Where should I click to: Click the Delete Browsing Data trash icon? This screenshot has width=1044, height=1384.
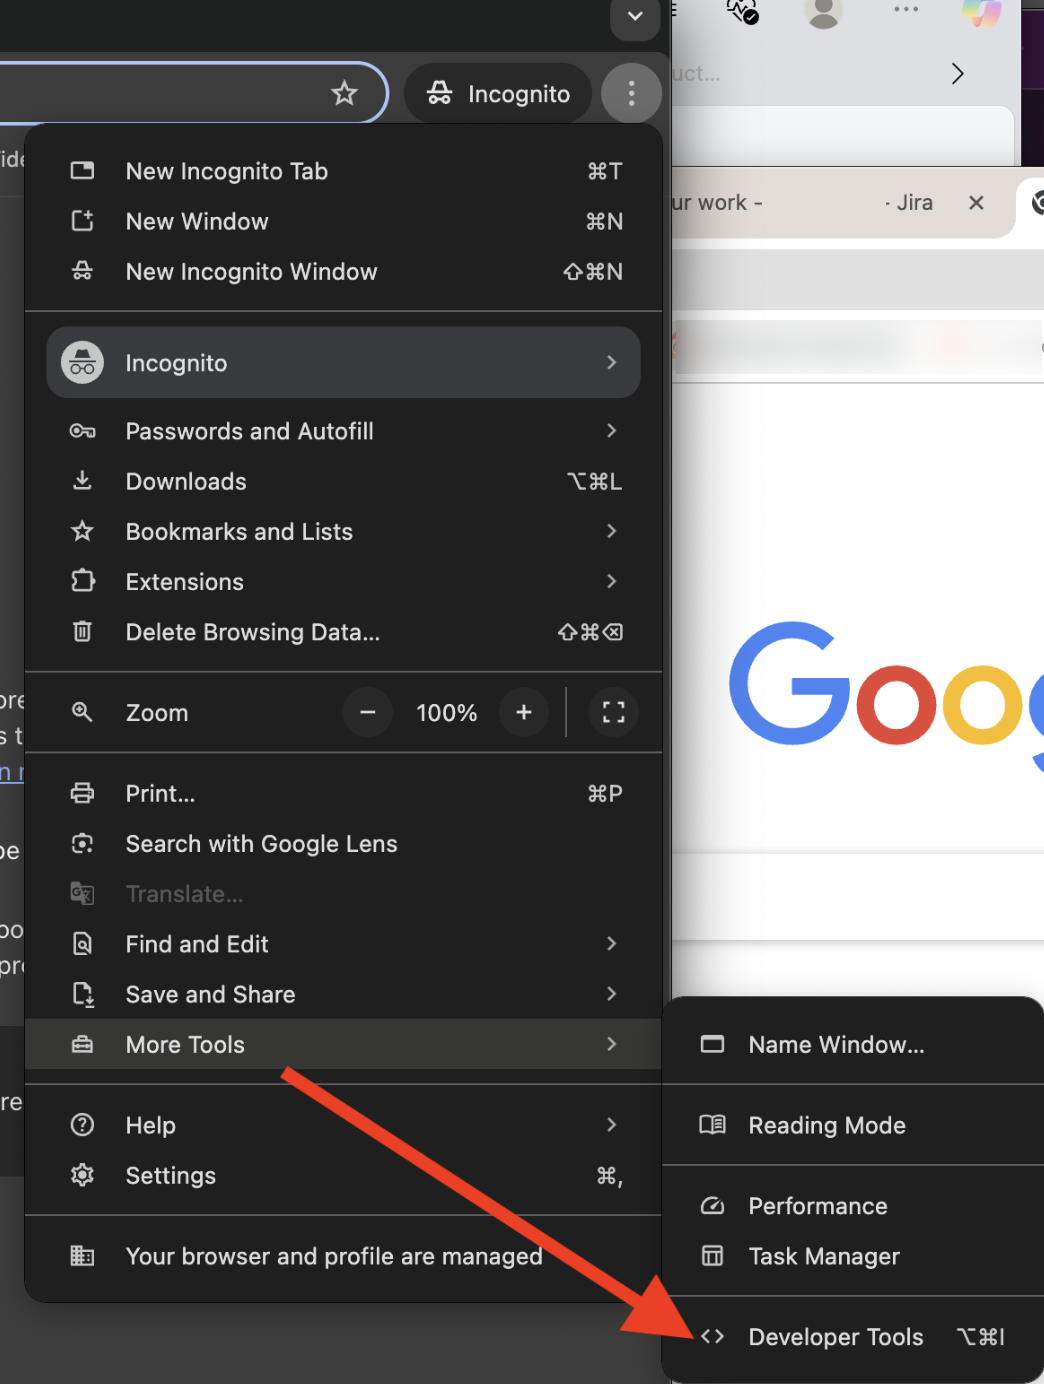83,632
